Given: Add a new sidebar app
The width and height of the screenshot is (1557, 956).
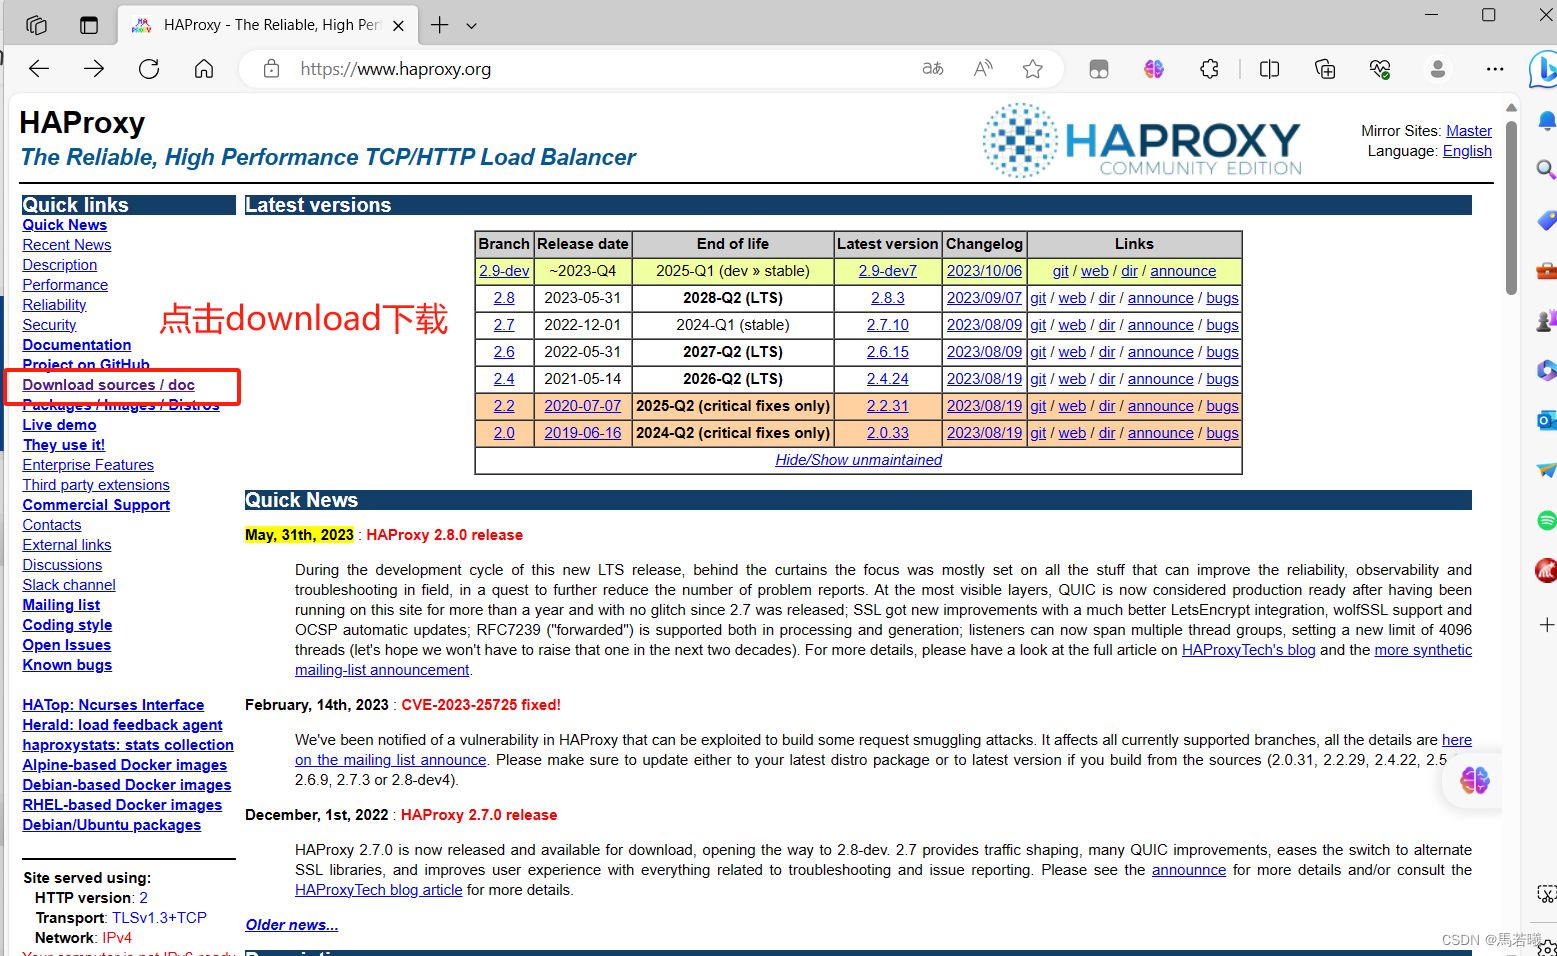Looking at the screenshot, I should [x=1546, y=624].
